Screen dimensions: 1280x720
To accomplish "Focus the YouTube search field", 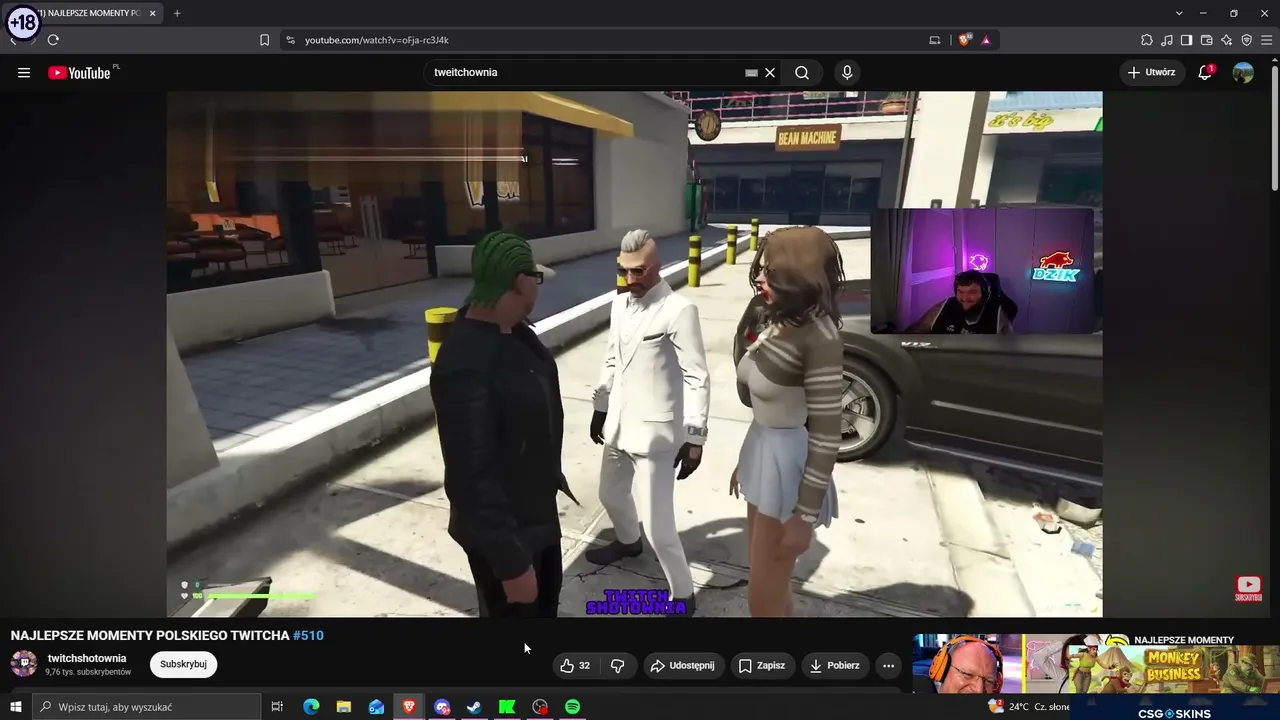I will 586,72.
